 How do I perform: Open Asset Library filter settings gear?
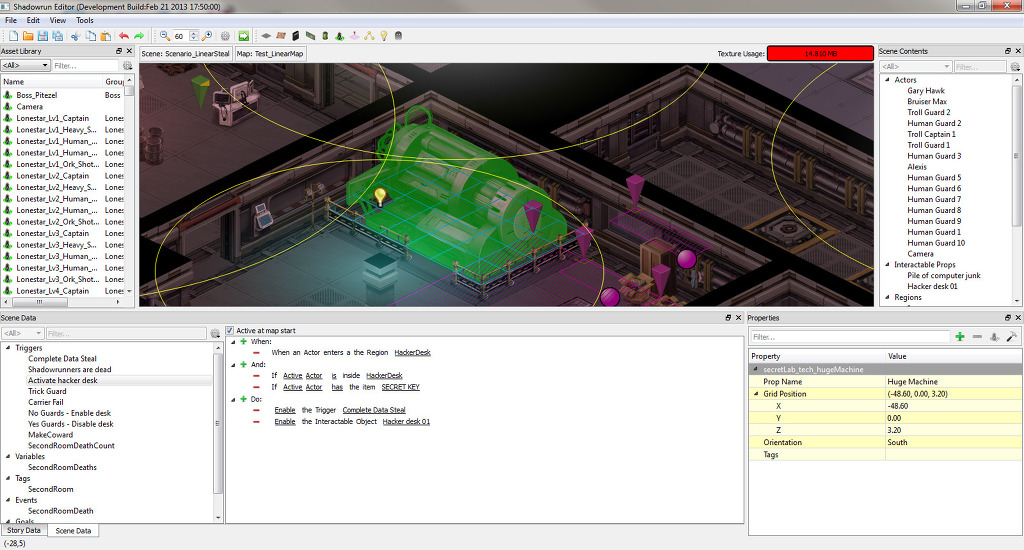pyautogui.click(x=127, y=65)
